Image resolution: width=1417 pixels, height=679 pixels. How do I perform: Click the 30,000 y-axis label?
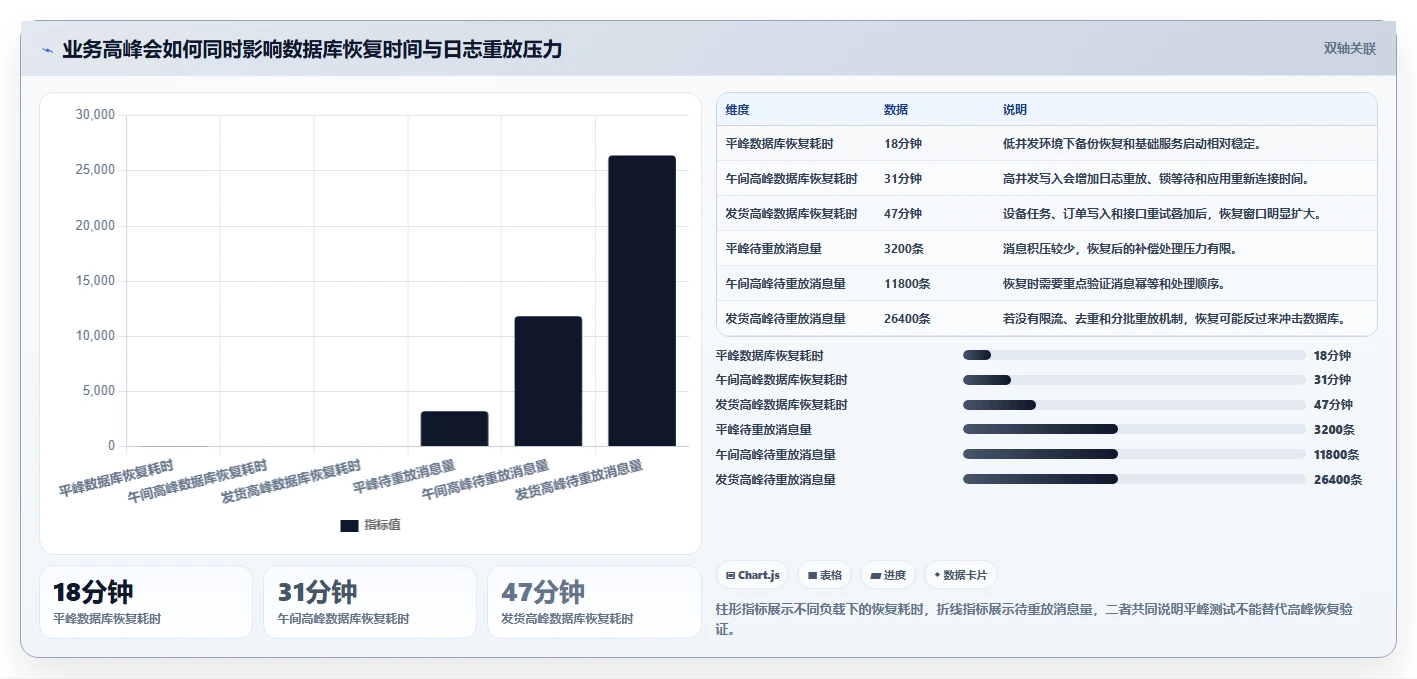coord(95,115)
